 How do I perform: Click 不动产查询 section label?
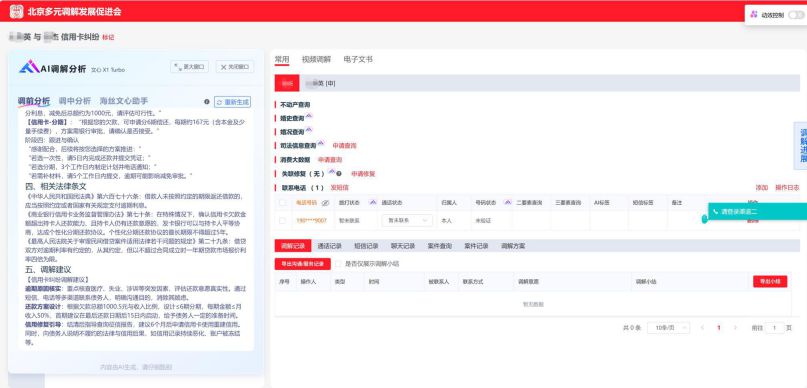pyautogui.click(x=295, y=104)
